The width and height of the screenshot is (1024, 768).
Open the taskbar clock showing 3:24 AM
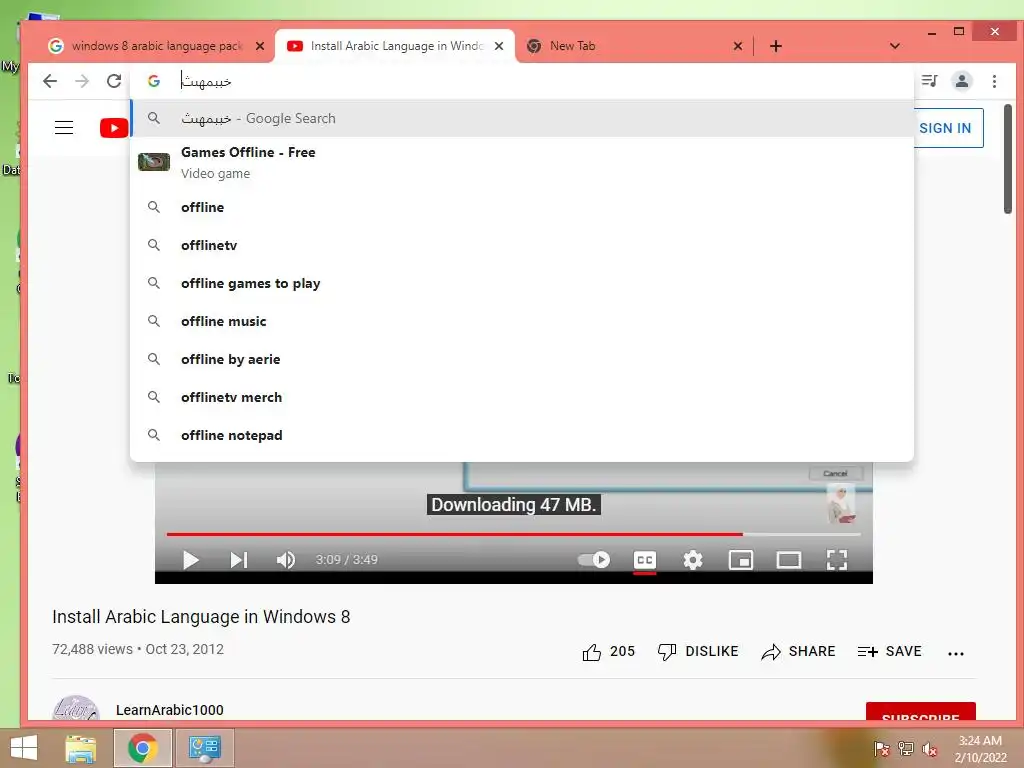pos(980,749)
